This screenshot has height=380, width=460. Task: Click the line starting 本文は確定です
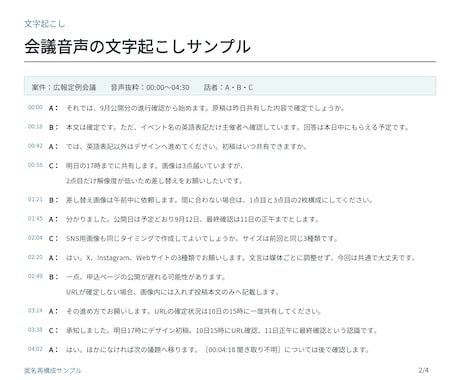pyautogui.click(x=237, y=127)
